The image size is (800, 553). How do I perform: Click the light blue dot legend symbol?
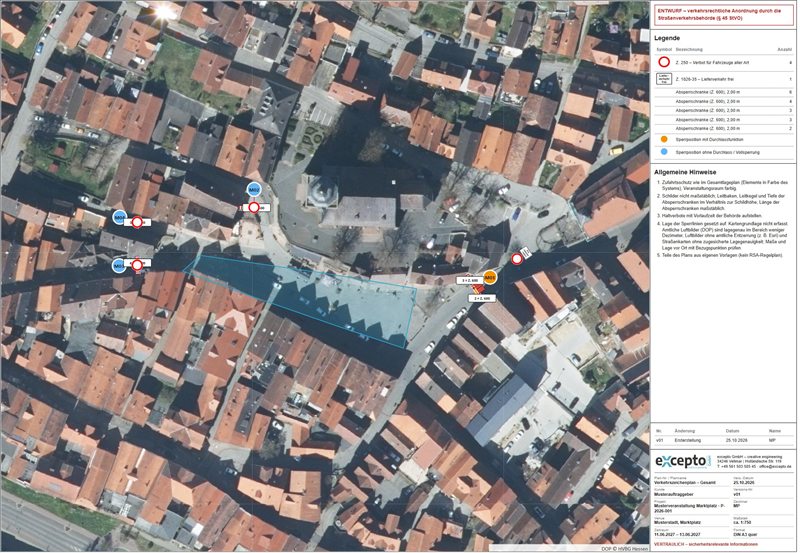tap(664, 152)
